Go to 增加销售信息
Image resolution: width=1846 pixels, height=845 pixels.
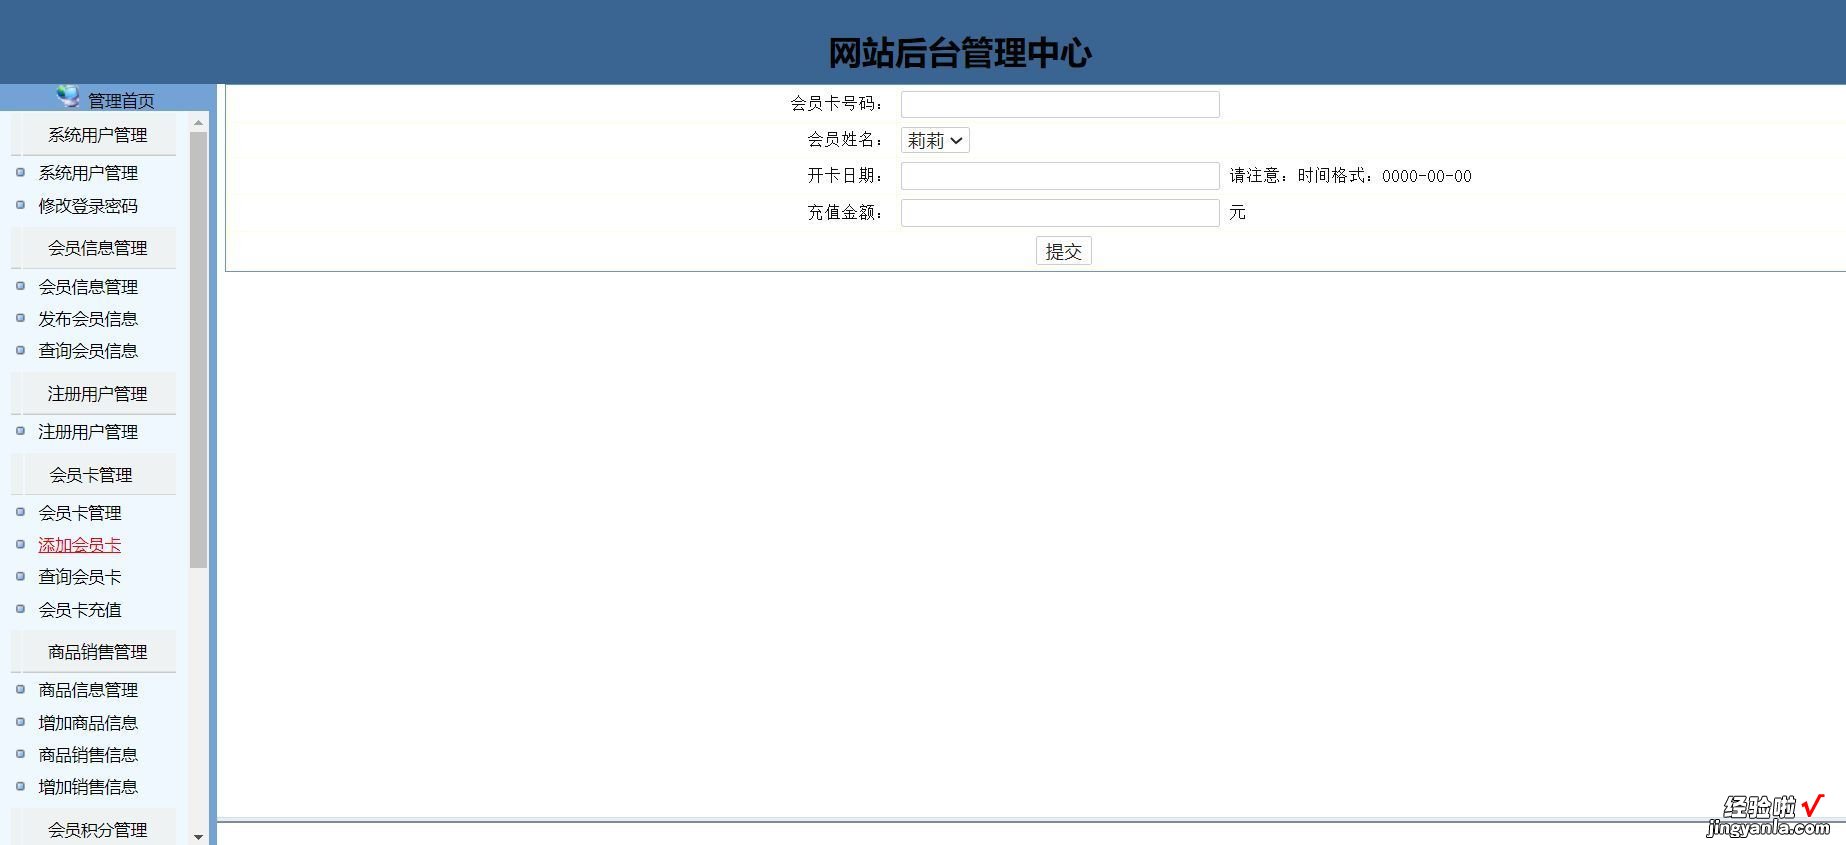pos(88,787)
